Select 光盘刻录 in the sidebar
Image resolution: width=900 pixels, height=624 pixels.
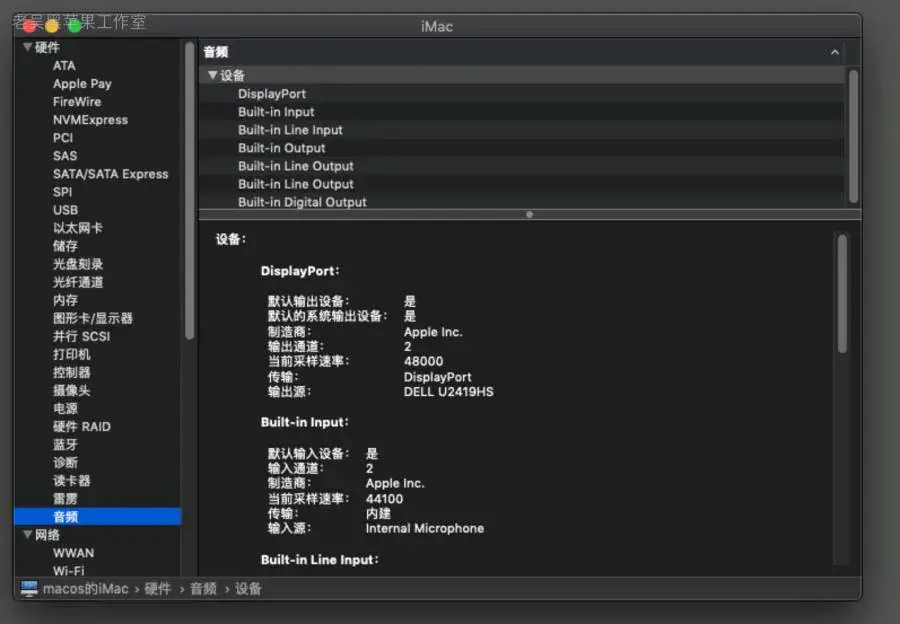pos(78,264)
